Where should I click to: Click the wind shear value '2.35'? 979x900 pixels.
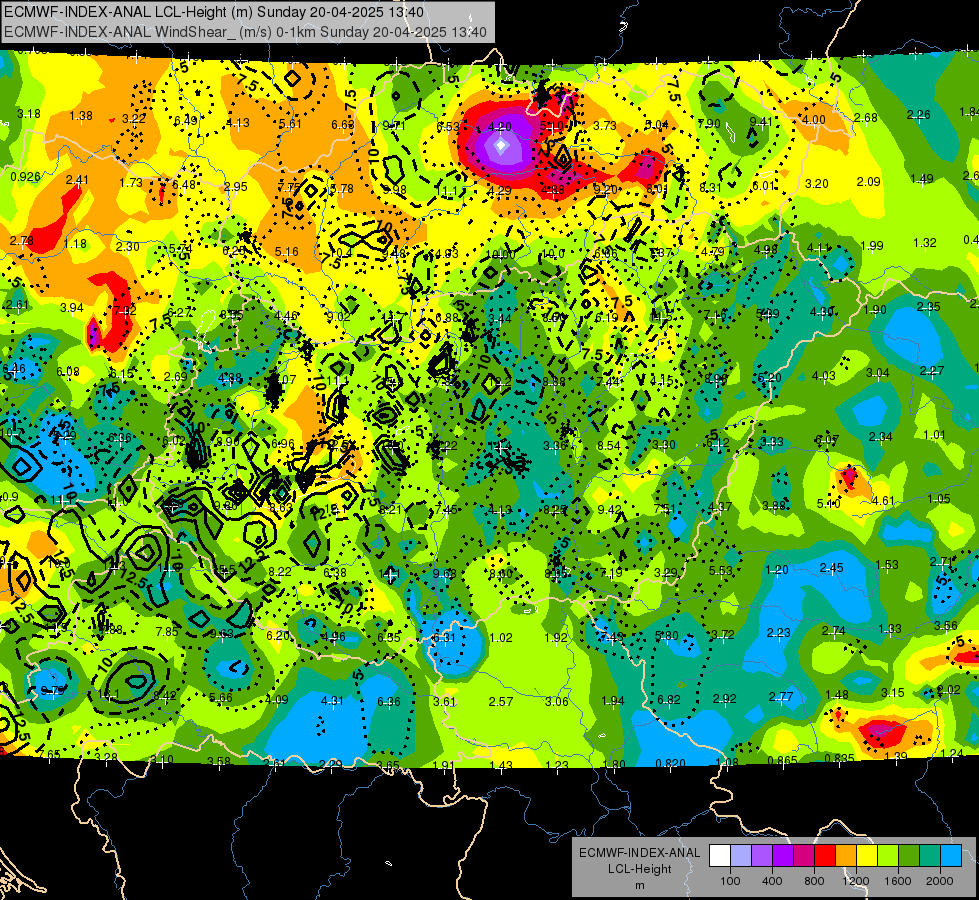(929, 307)
